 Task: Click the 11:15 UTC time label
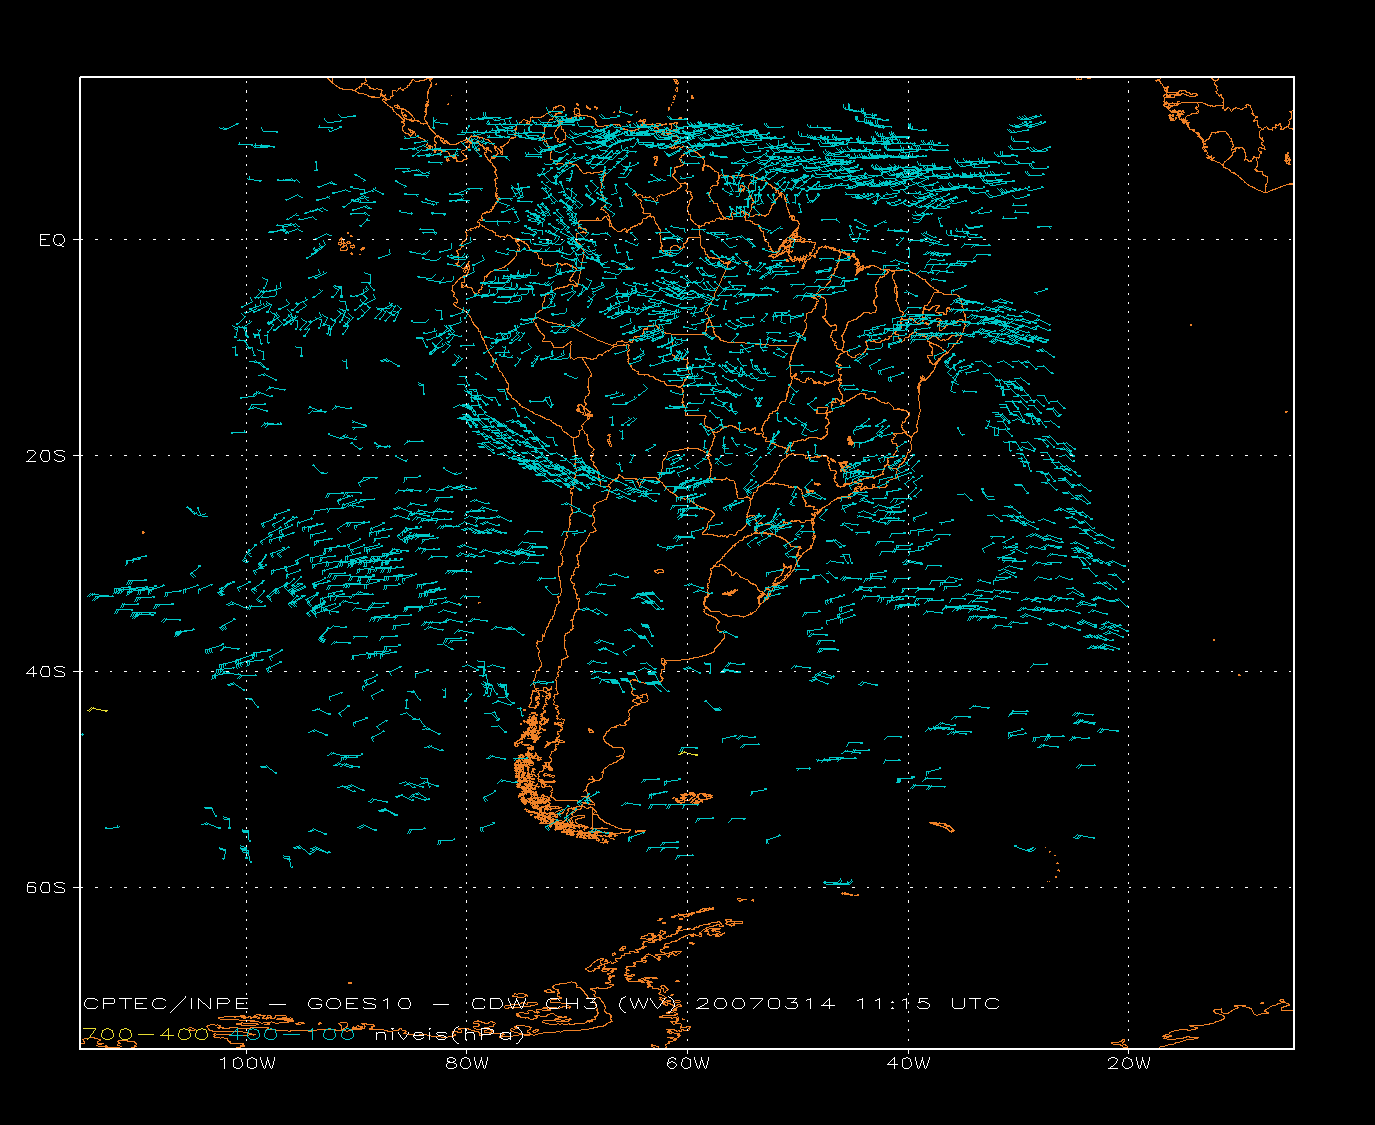(x=928, y=1003)
